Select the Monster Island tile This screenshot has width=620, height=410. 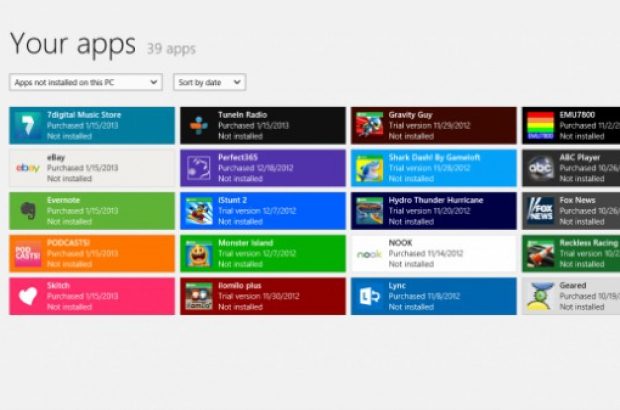(x=263, y=254)
